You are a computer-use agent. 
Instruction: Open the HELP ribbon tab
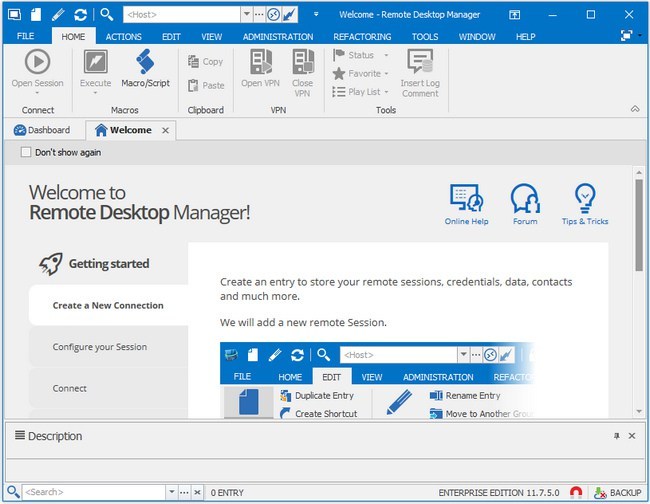(x=526, y=37)
